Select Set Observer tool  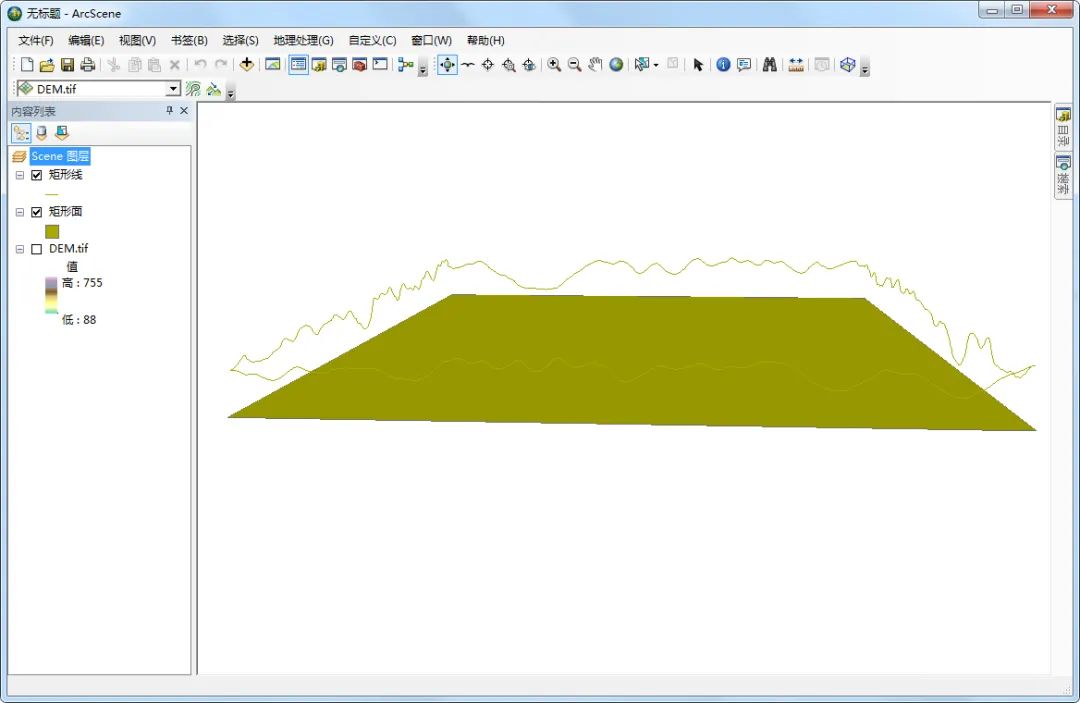(529, 65)
